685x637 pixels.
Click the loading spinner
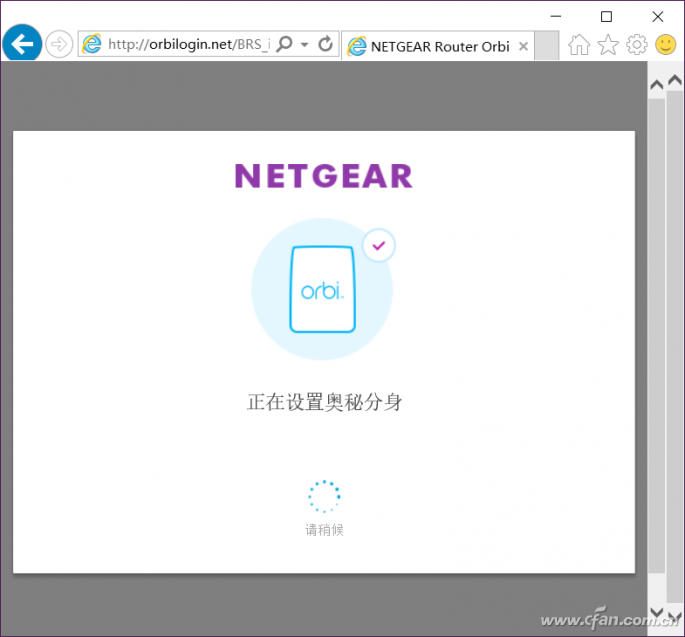coord(324,496)
